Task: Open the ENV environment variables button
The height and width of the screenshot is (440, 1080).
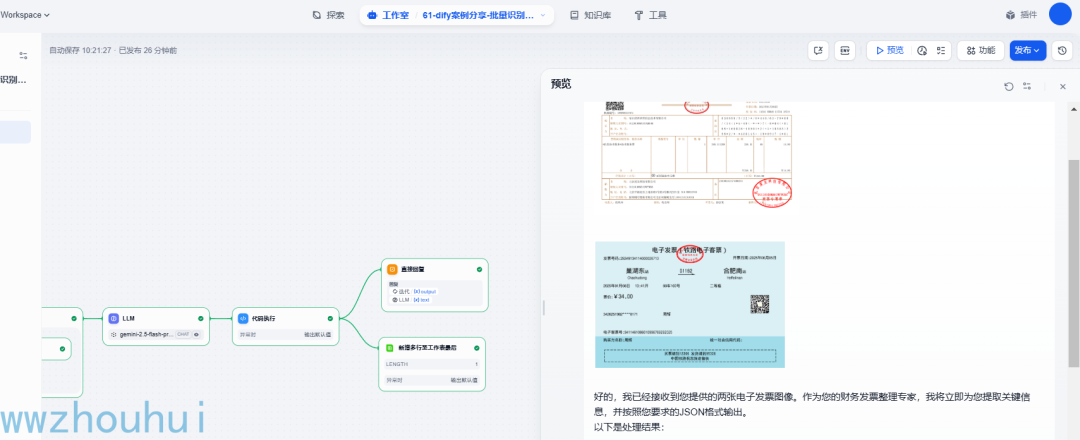Action: pyautogui.click(x=845, y=50)
